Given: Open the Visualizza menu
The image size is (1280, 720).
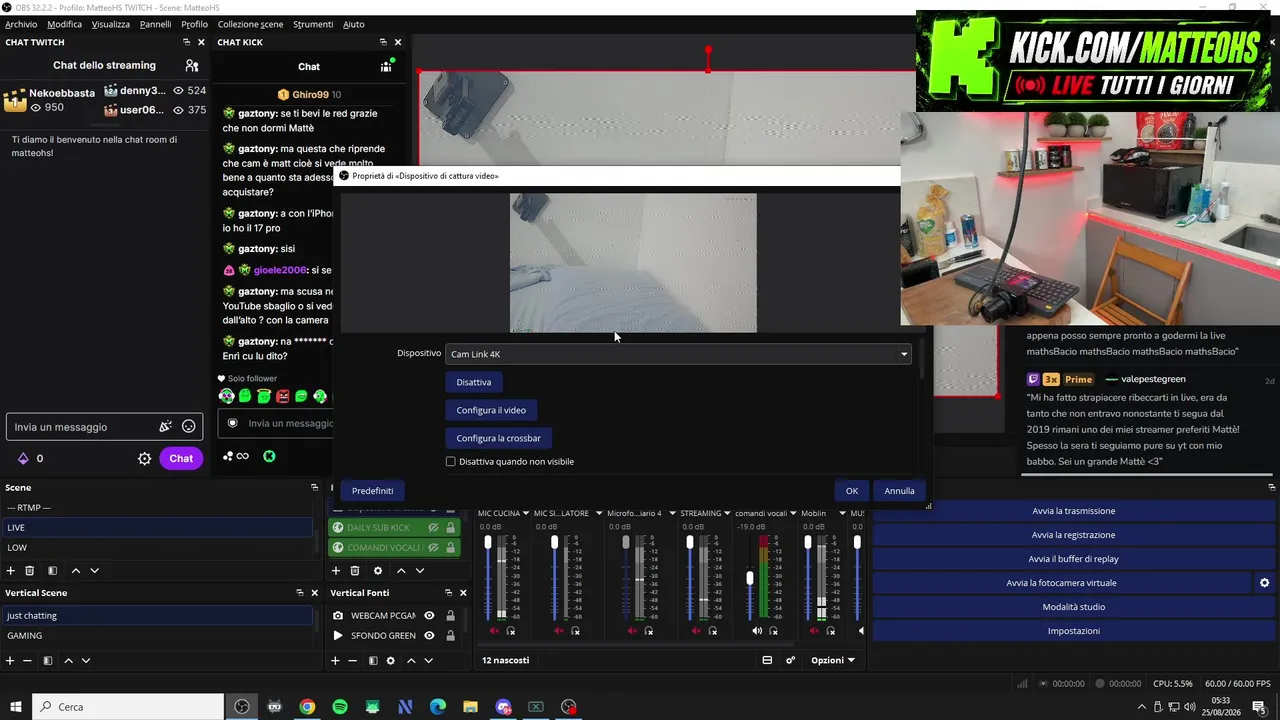Looking at the screenshot, I should [x=111, y=24].
